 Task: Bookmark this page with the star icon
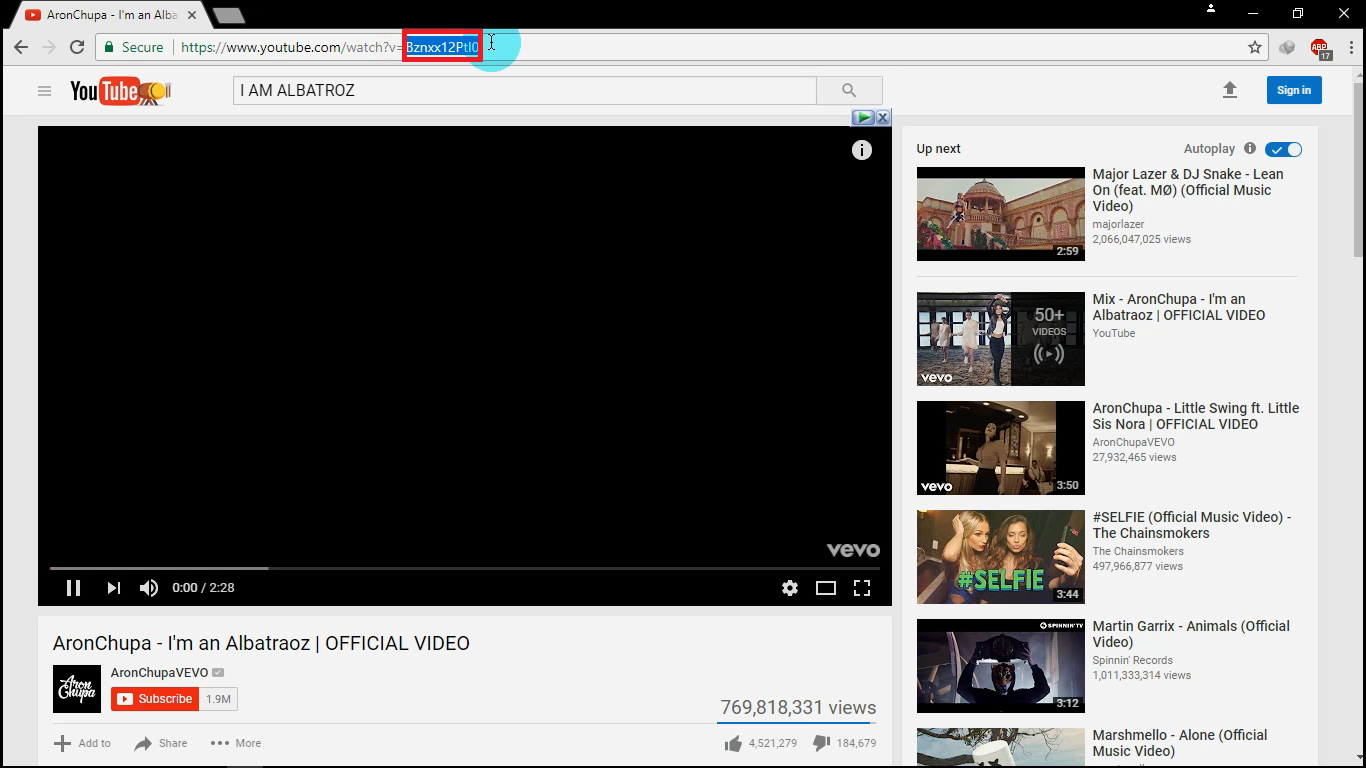click(1255, 47)
